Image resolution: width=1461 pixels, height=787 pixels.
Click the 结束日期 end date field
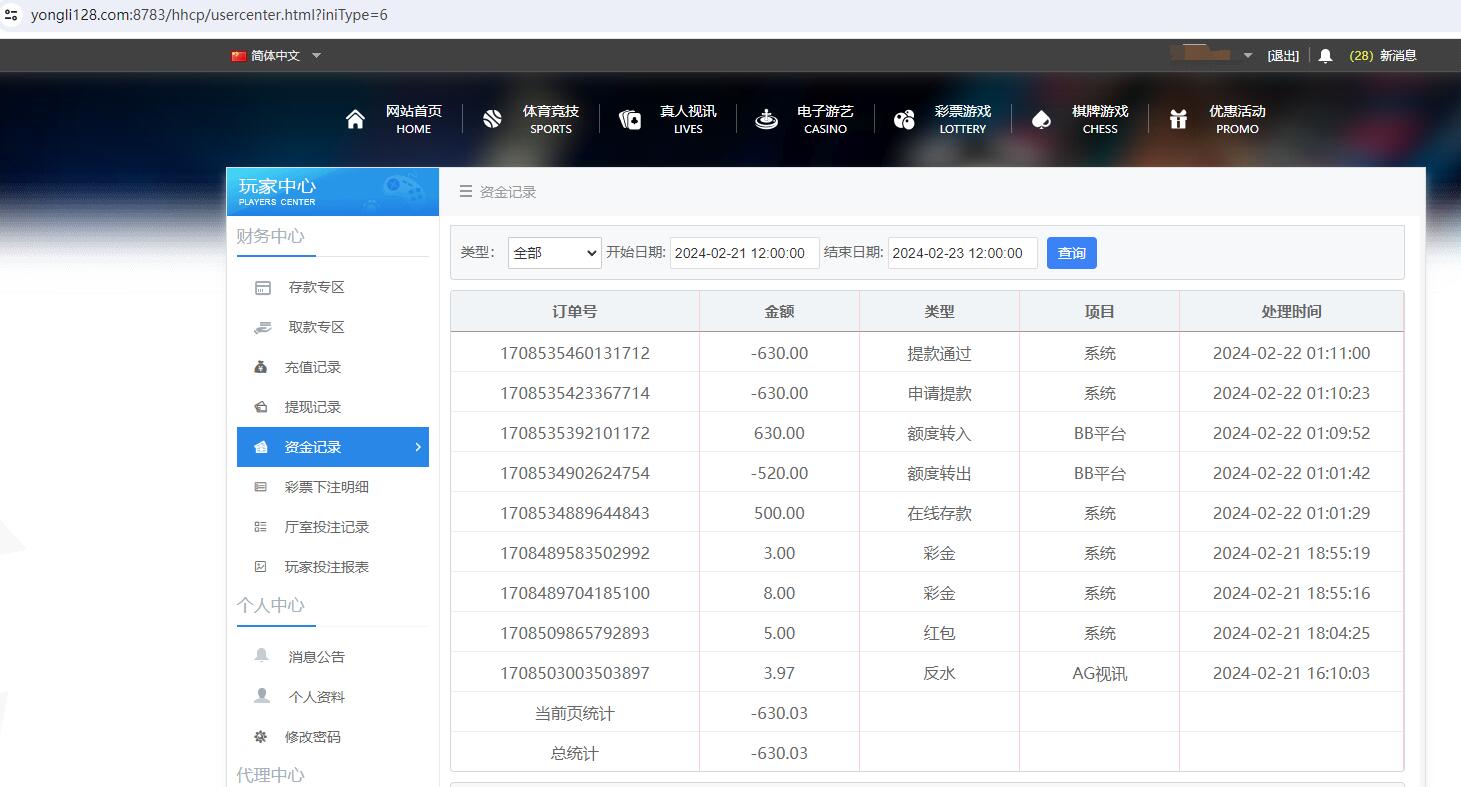click(x=963, y=253)
